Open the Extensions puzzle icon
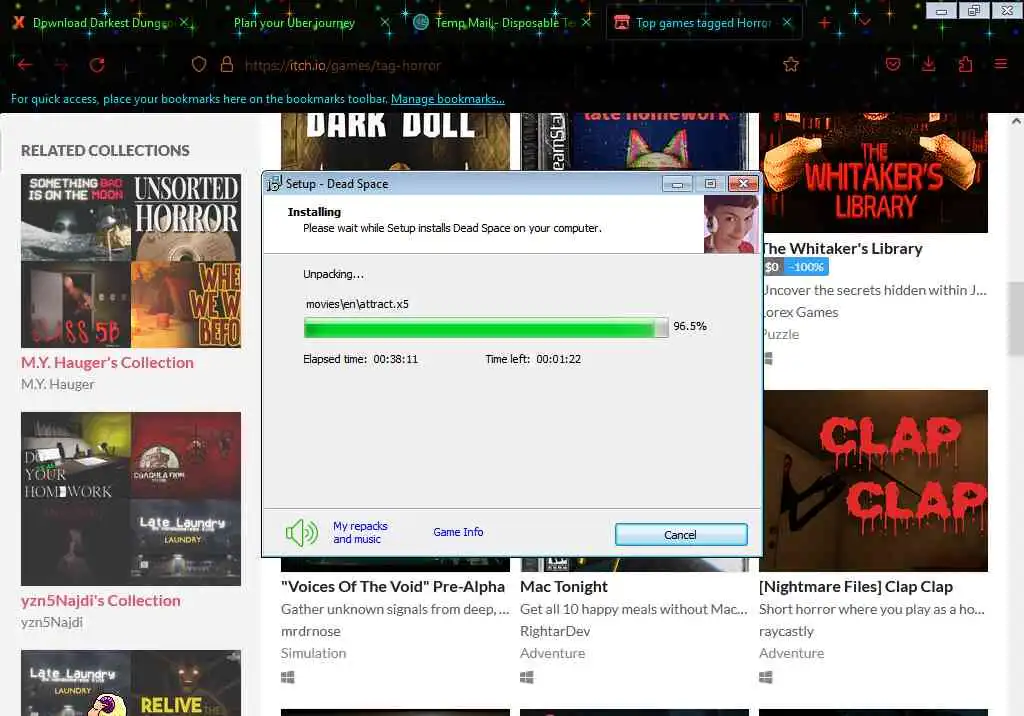 (965, 64)
